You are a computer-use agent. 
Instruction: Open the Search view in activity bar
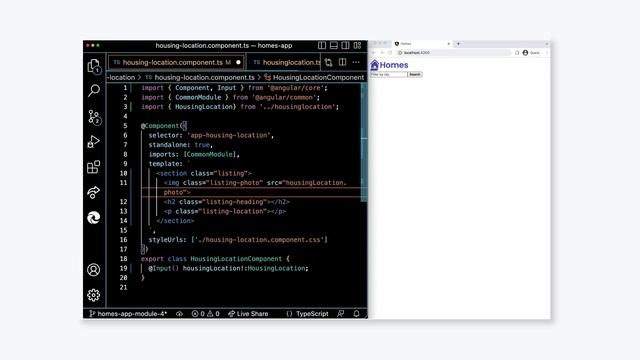click(93, 91)
